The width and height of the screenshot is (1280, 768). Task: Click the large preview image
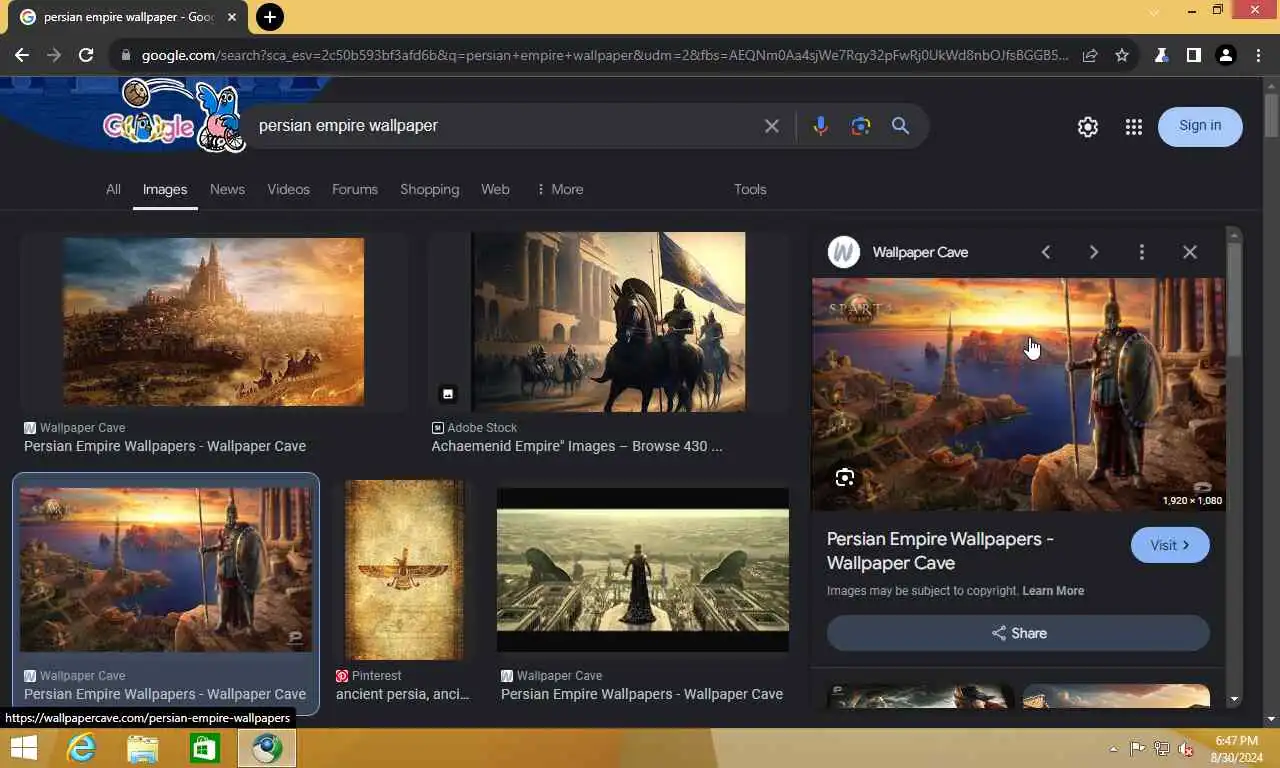[1018, 394]
